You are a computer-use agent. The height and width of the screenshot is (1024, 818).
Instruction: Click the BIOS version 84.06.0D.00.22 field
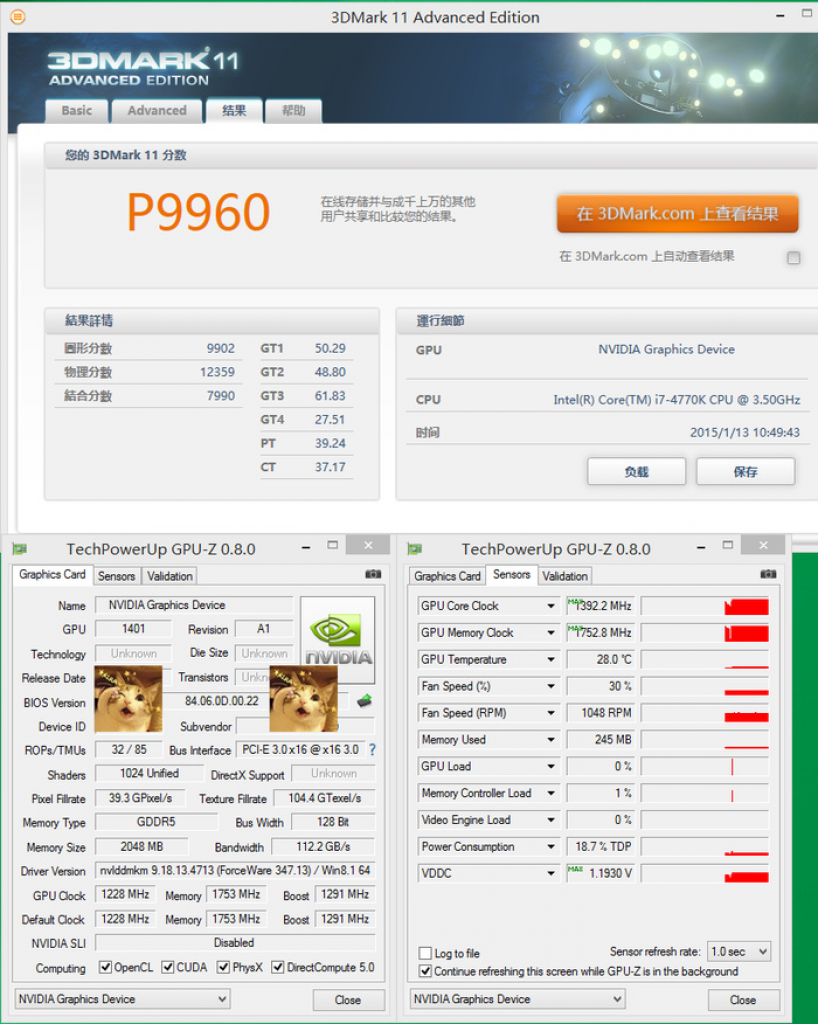(222, 701)
